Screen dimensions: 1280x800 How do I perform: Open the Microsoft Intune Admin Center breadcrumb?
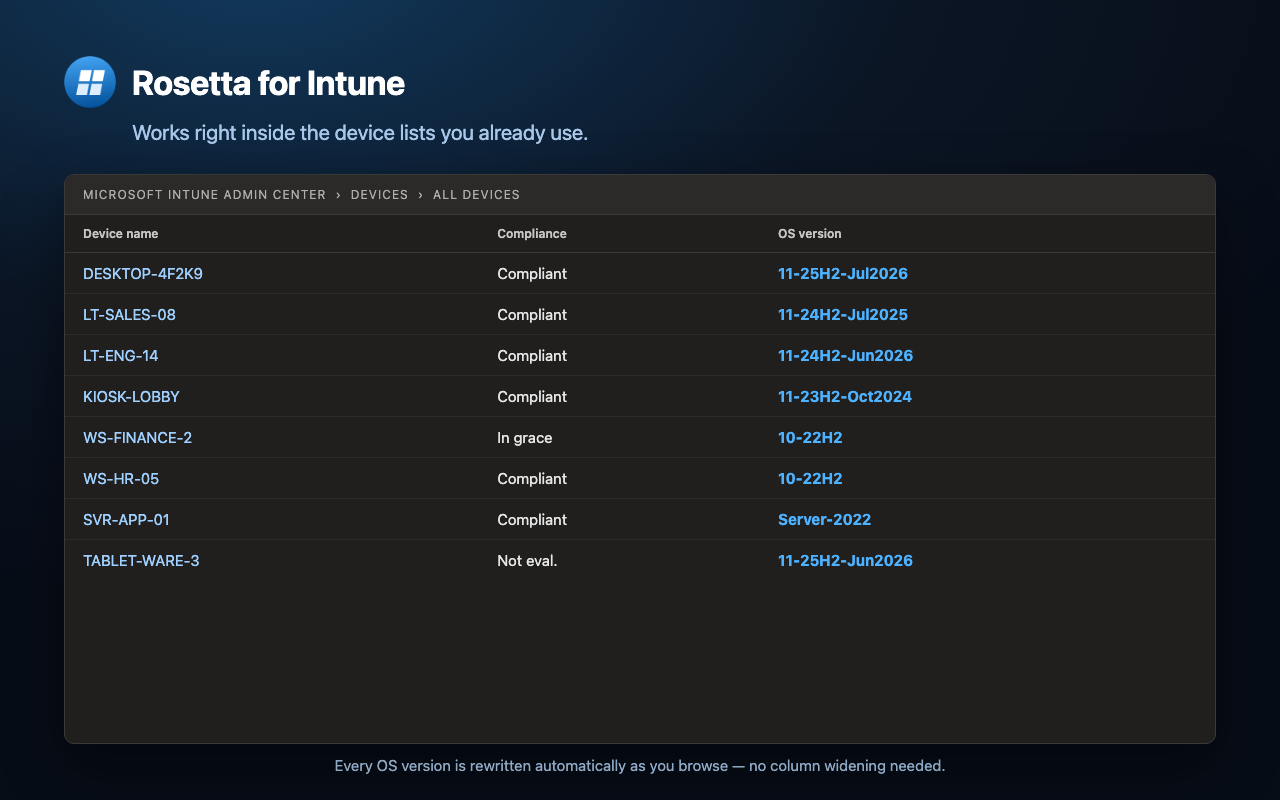(204, 195)
